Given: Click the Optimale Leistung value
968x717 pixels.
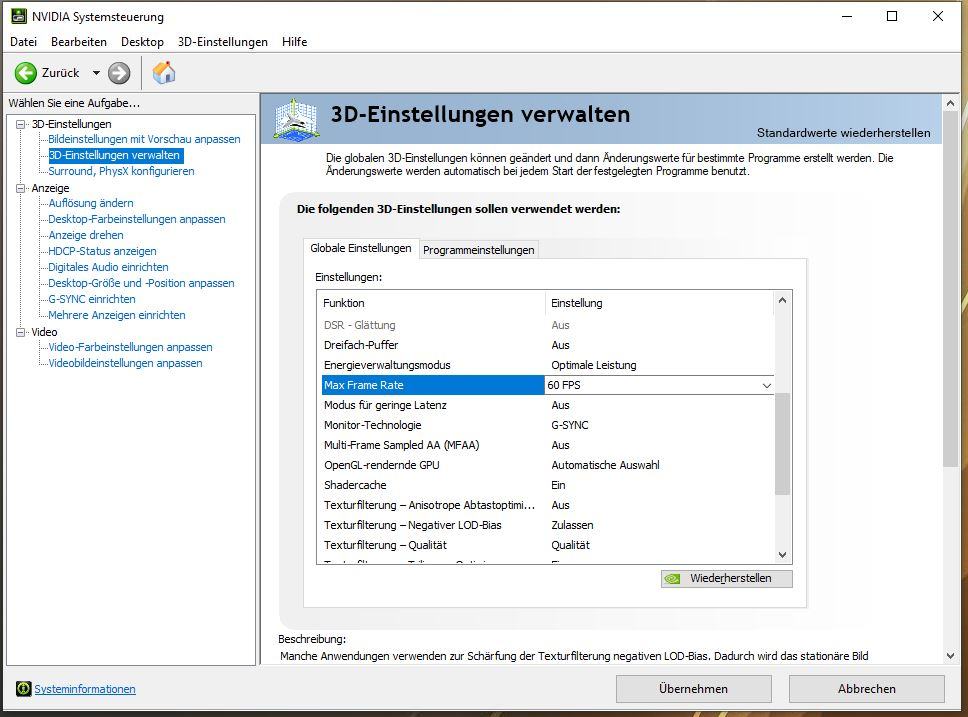Looking at the screenshot, I should (594, 365).
